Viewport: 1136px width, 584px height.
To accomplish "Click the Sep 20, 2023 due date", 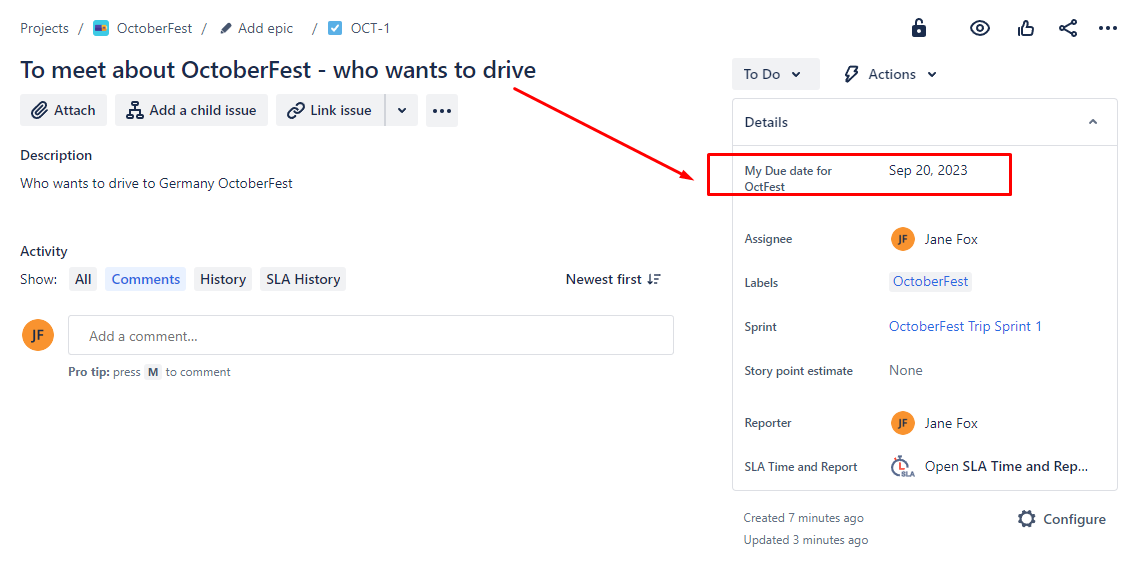I will [927, 170].
